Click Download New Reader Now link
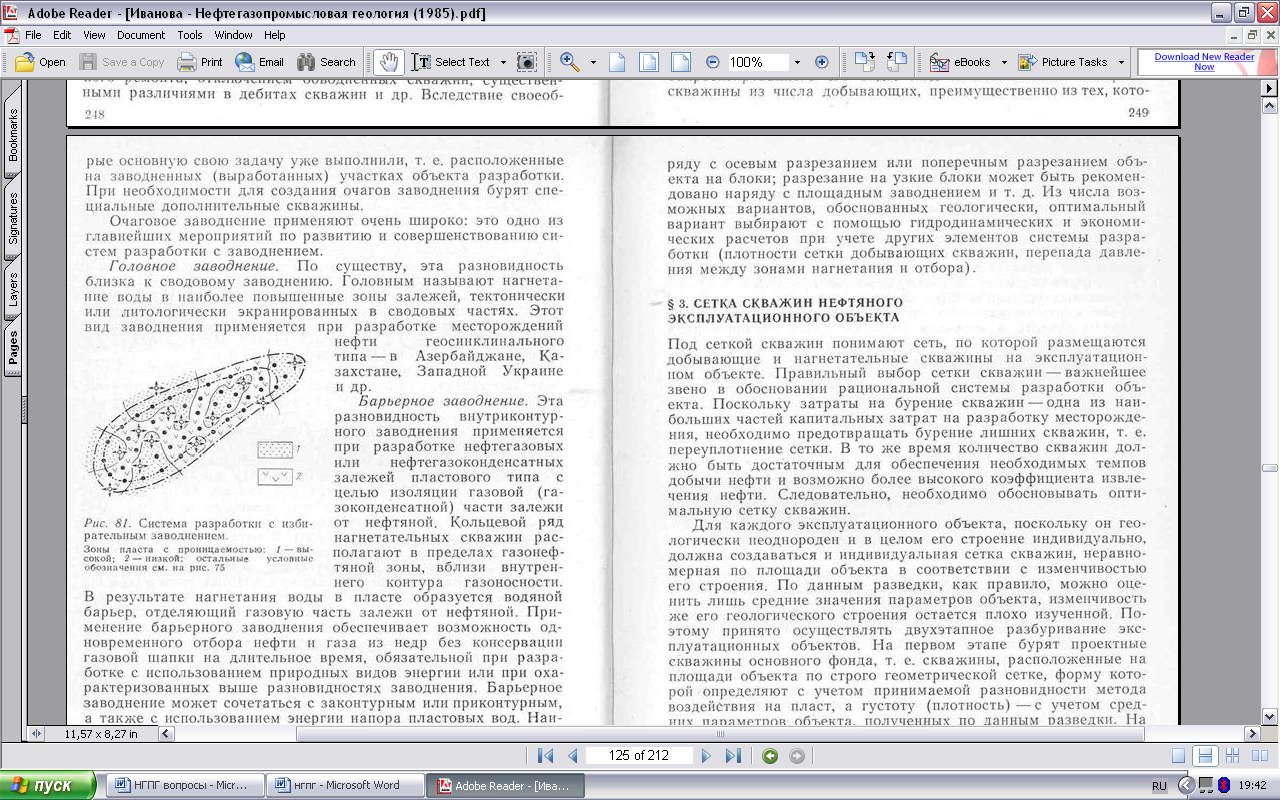 [x=1204, y=62]
